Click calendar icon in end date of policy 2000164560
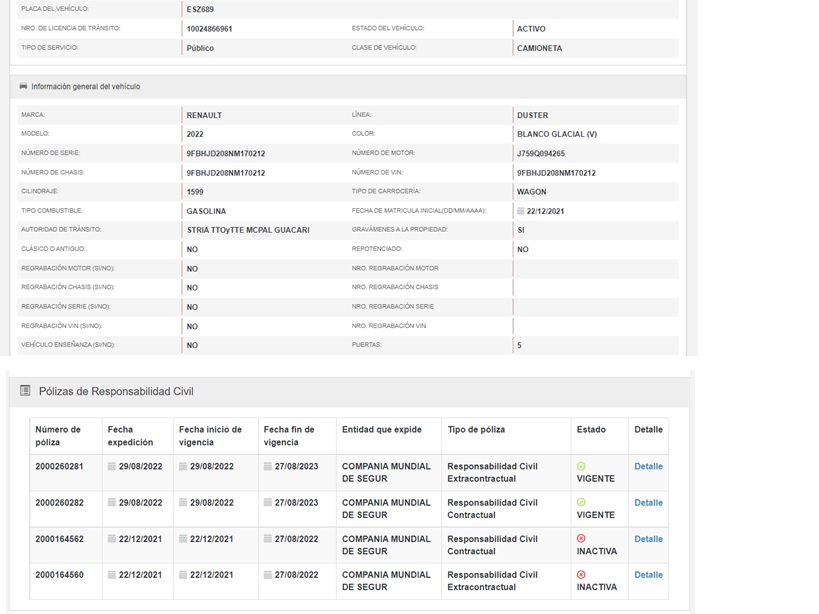 coord(268,575)
